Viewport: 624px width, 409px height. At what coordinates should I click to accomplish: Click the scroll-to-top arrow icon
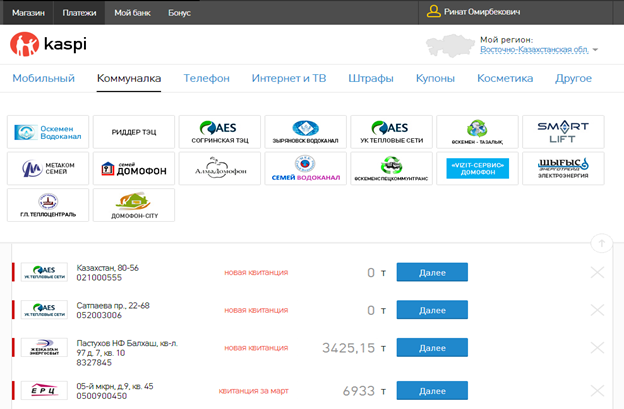[601, 243]
